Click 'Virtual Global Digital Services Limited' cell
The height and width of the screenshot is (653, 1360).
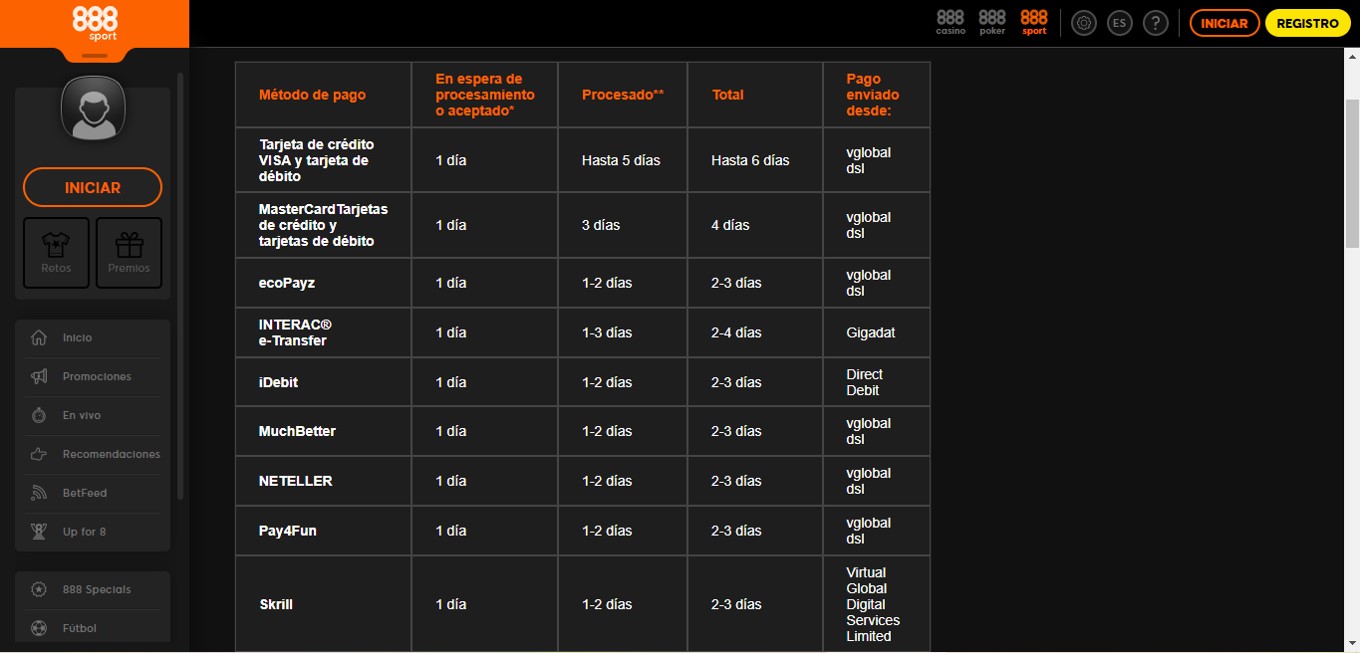coord(876,604)
